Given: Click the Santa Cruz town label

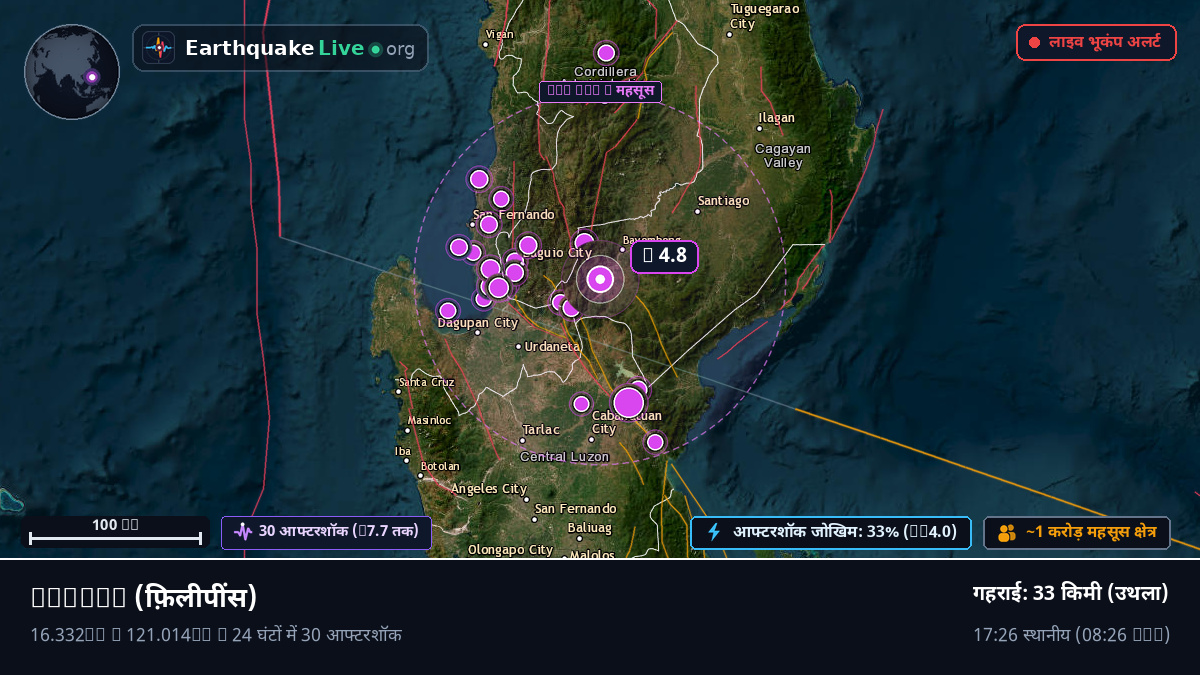Looking at the screenshot, I should point(426,382).
